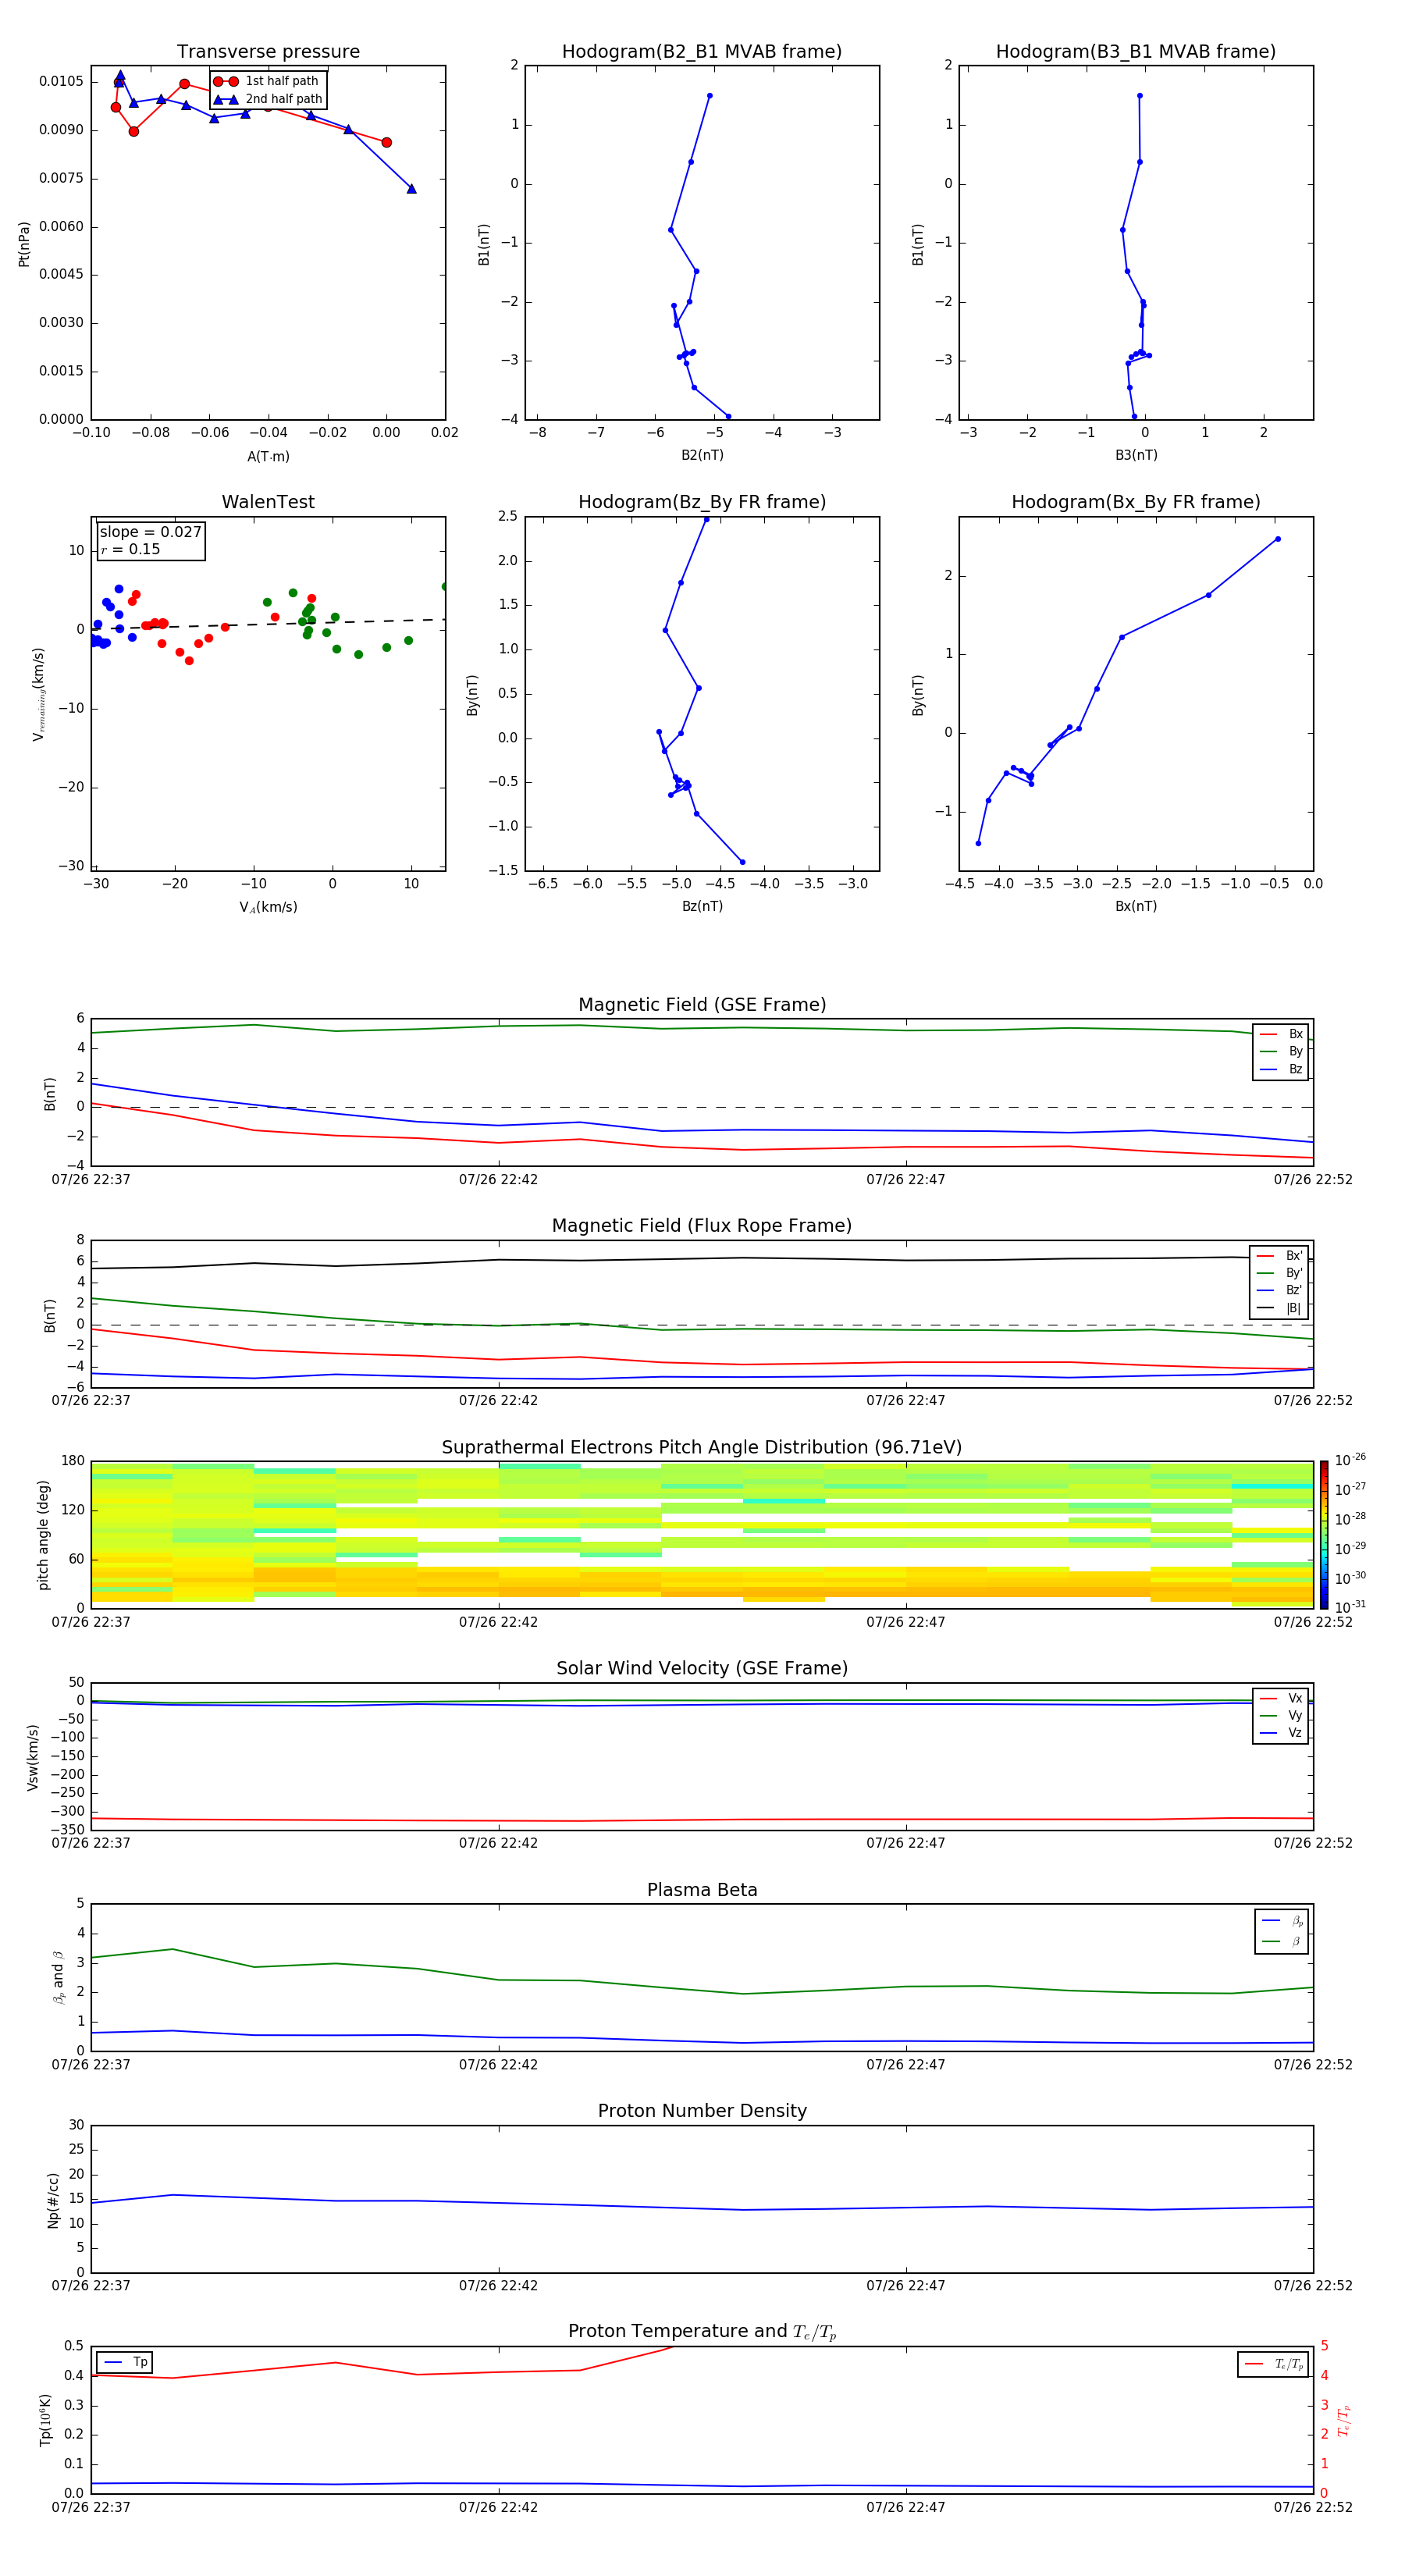Viewport: 1405px width, 2576px height.
Task: Click the 'Bz' legend entry in GSE plot
Action: pos(1281,1069)
